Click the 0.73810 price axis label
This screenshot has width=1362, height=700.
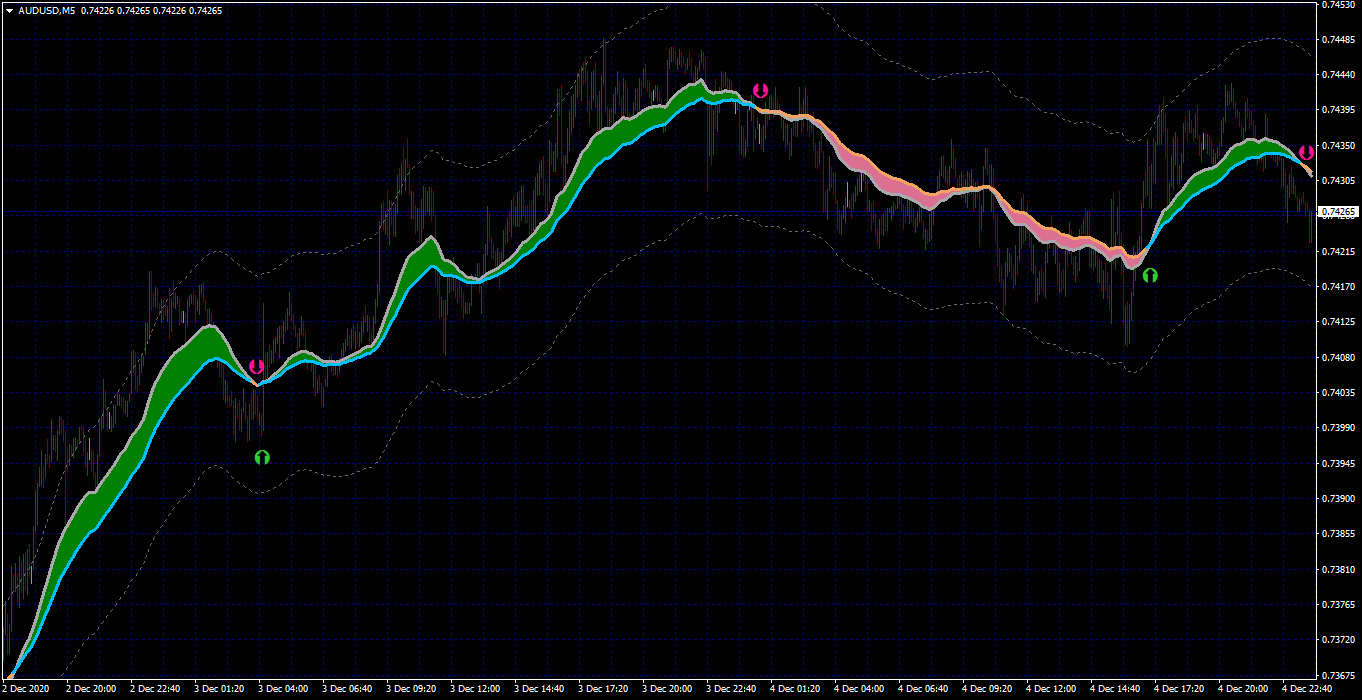[x=1338, y=570]
